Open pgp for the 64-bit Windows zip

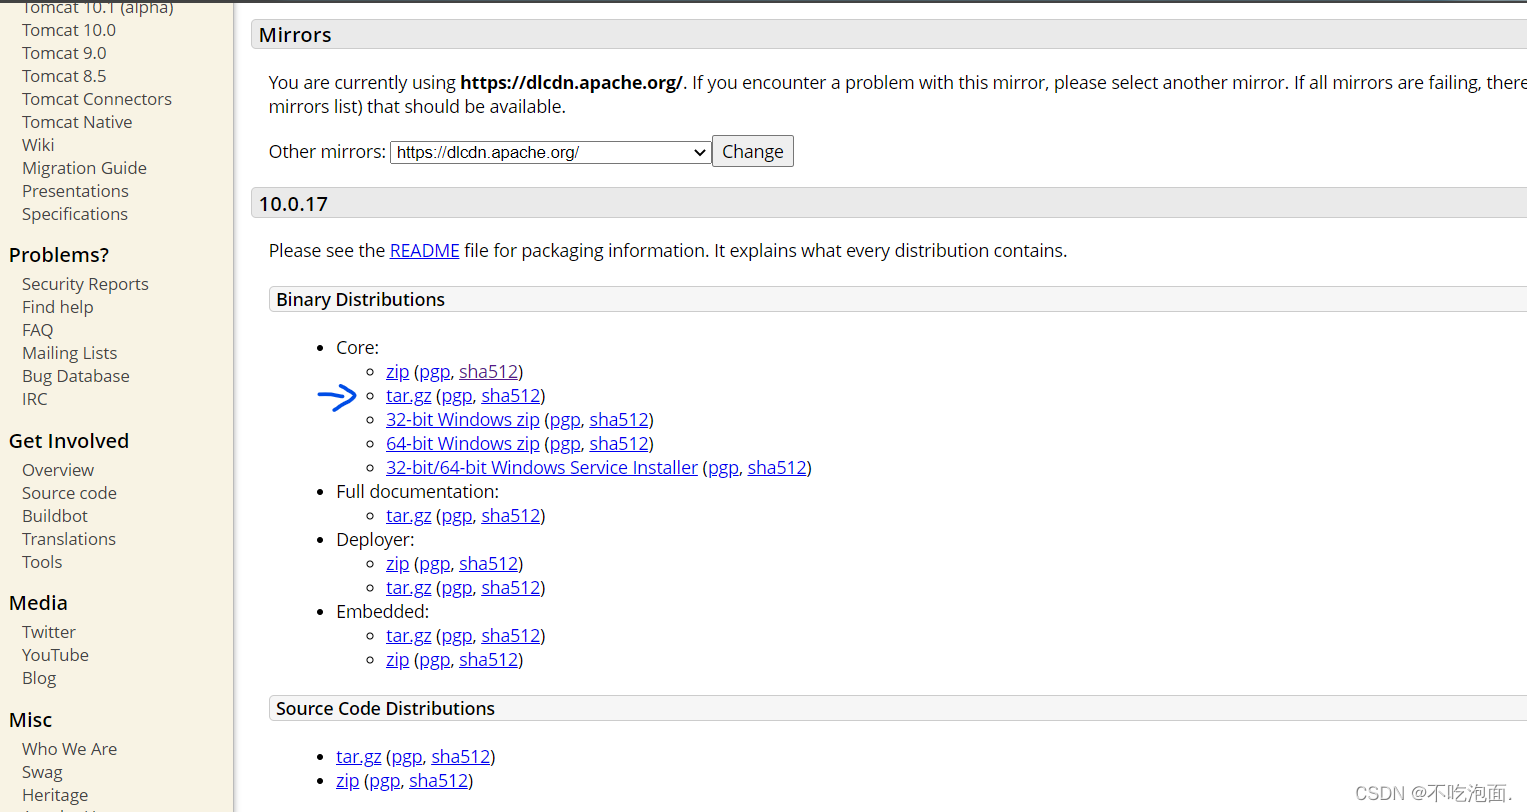565,444
